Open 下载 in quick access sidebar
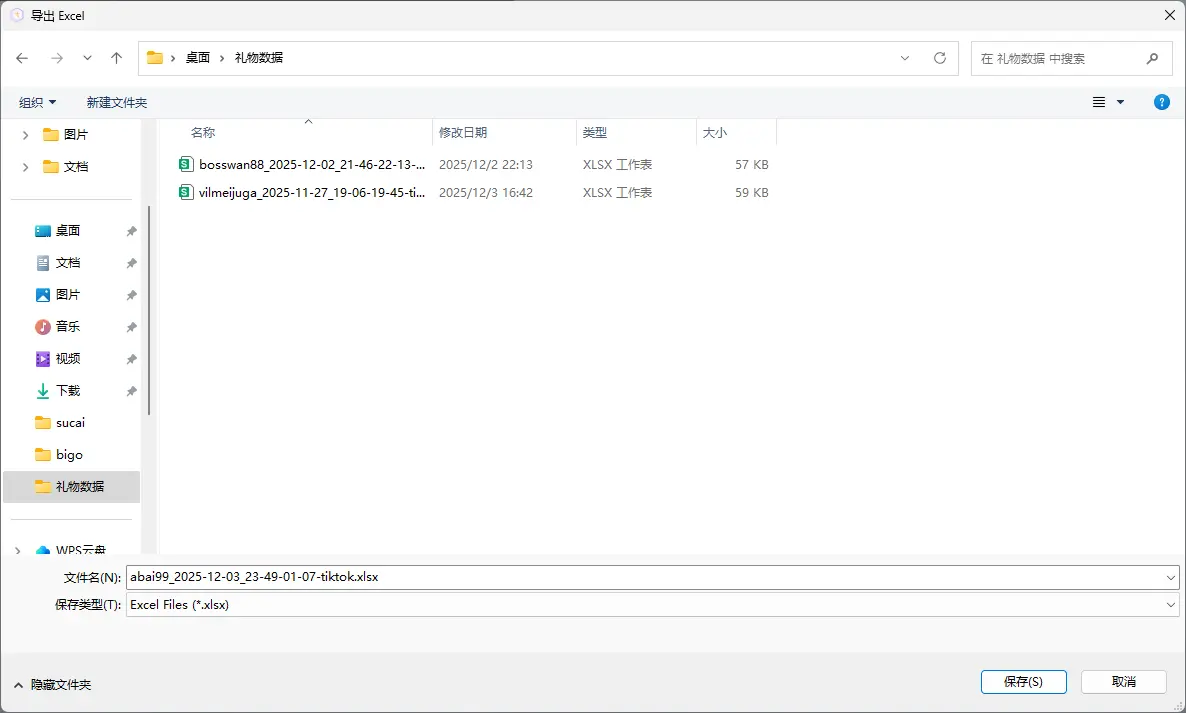This screenshot has height=713, width=1186. tap(67, 390)
